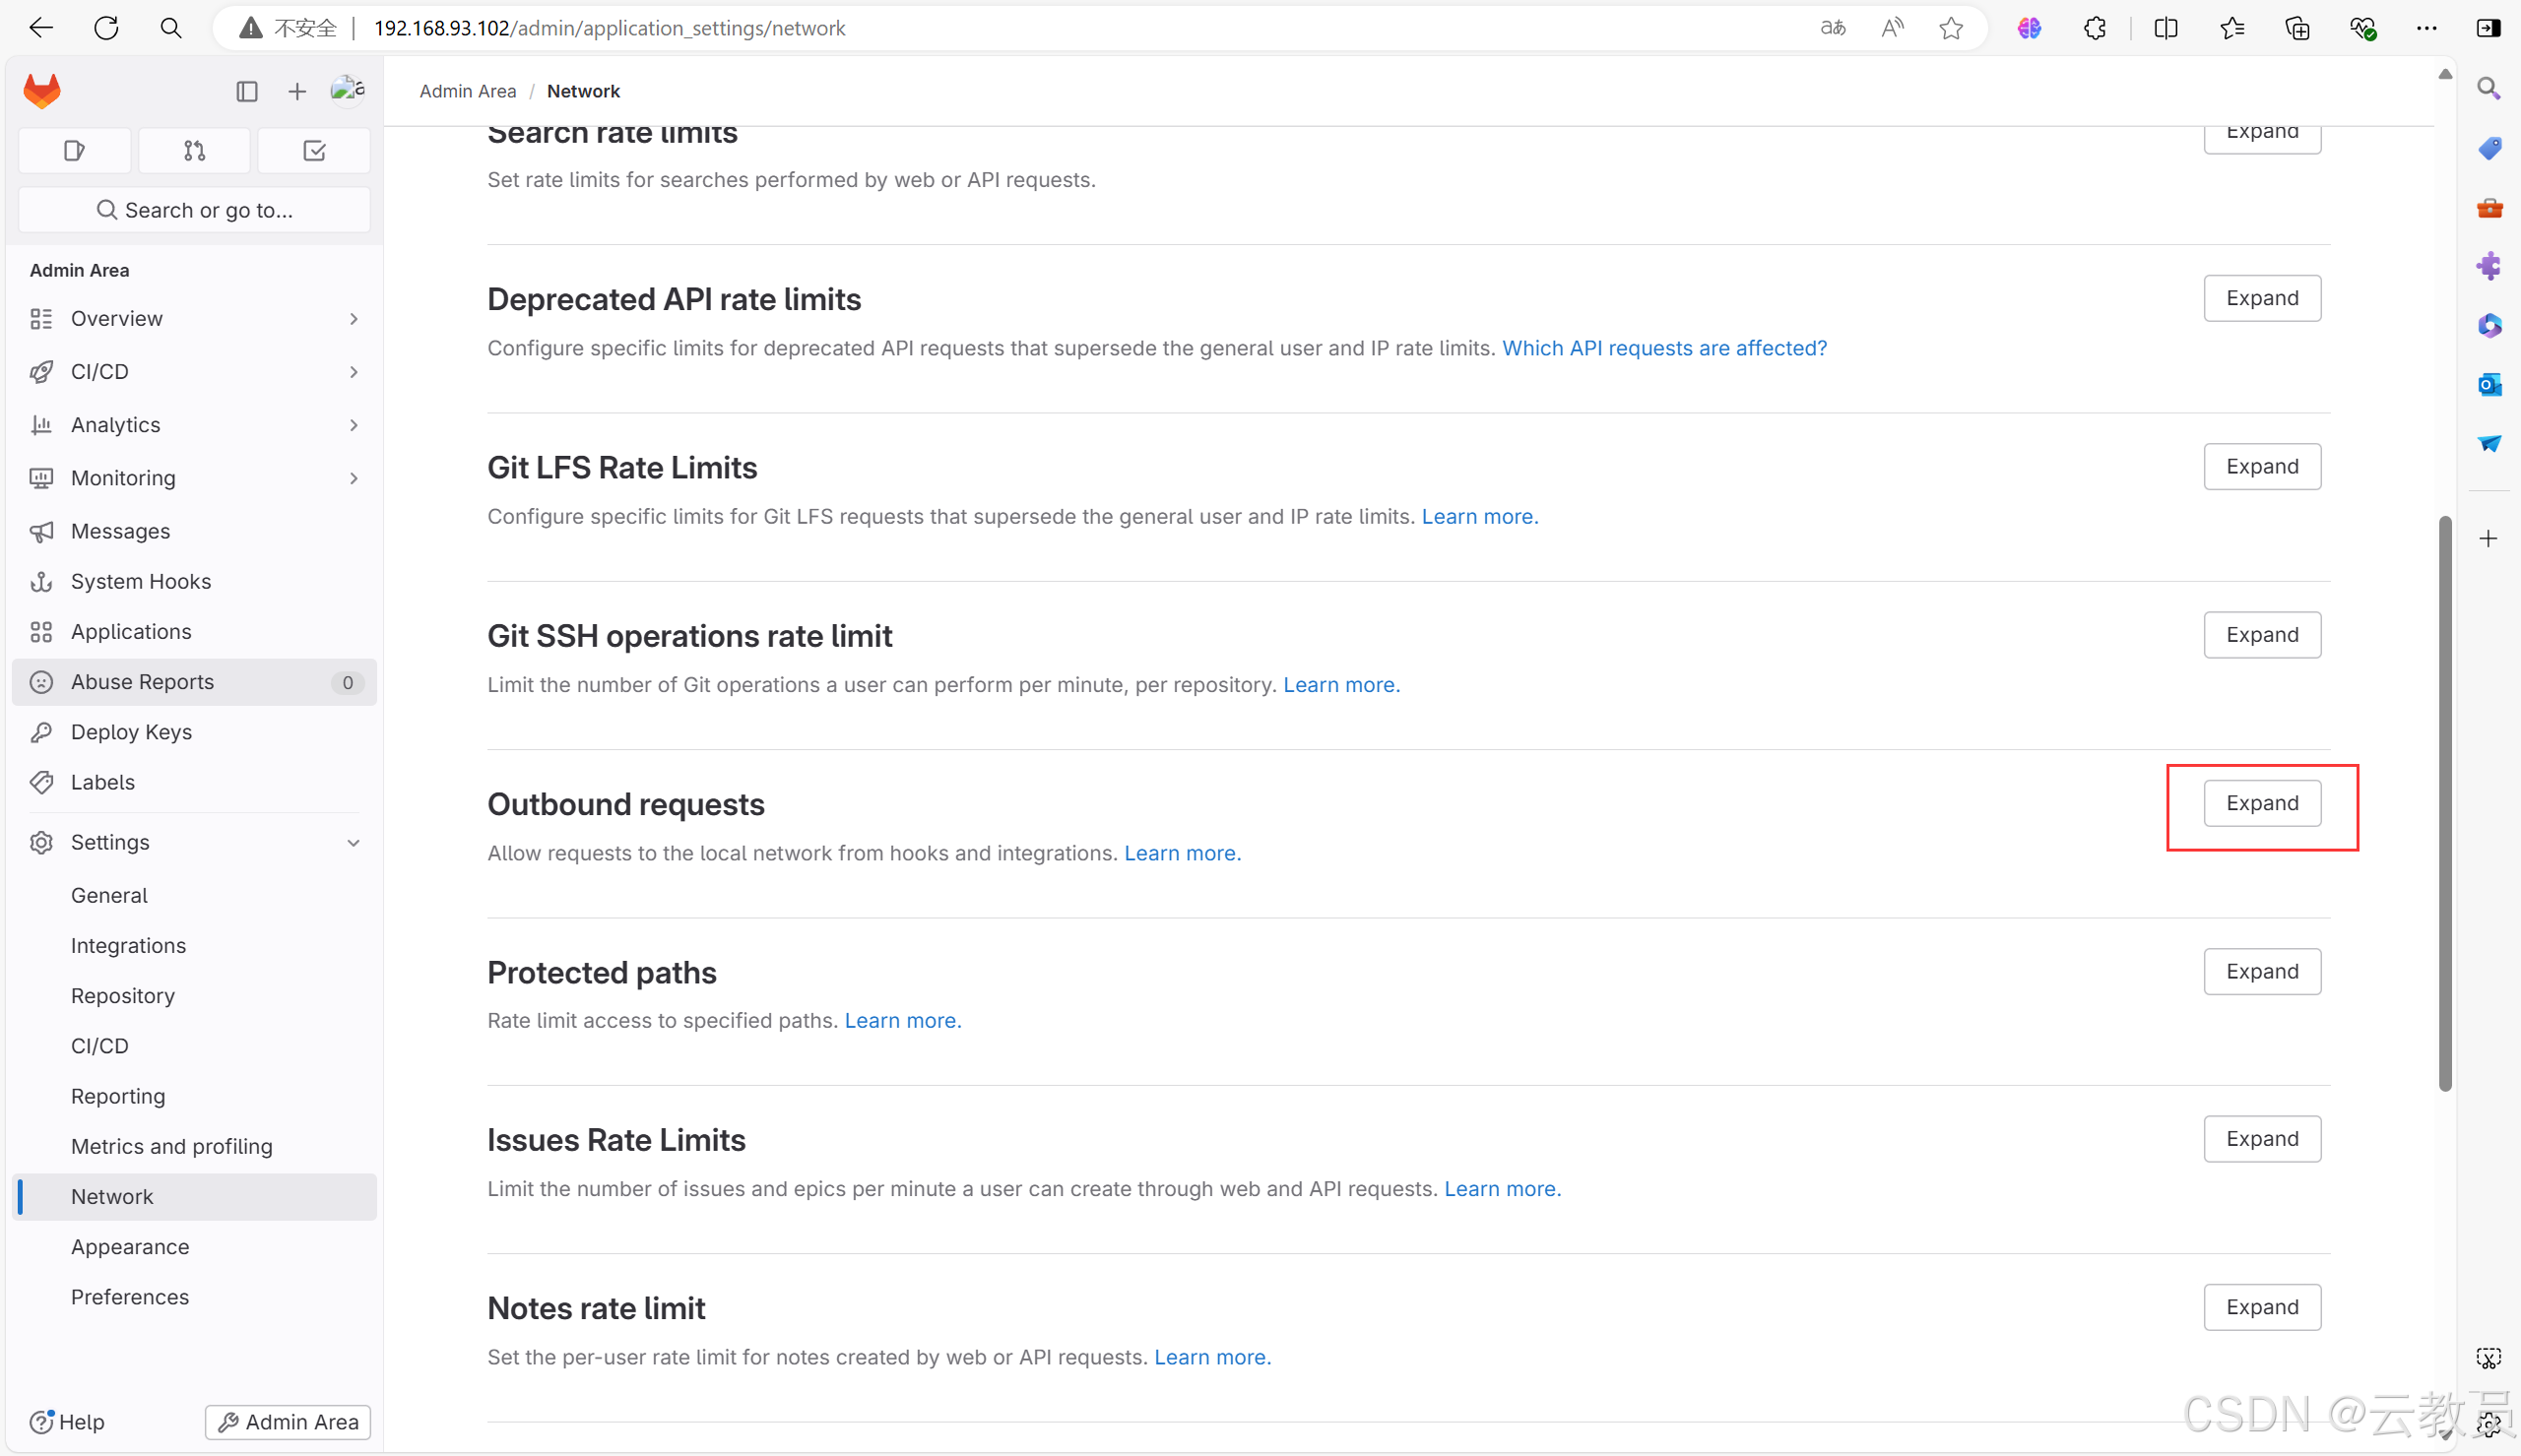The image size is (2521, 1456).
Task: Open Reporting settings
Action: (194, 1096)
